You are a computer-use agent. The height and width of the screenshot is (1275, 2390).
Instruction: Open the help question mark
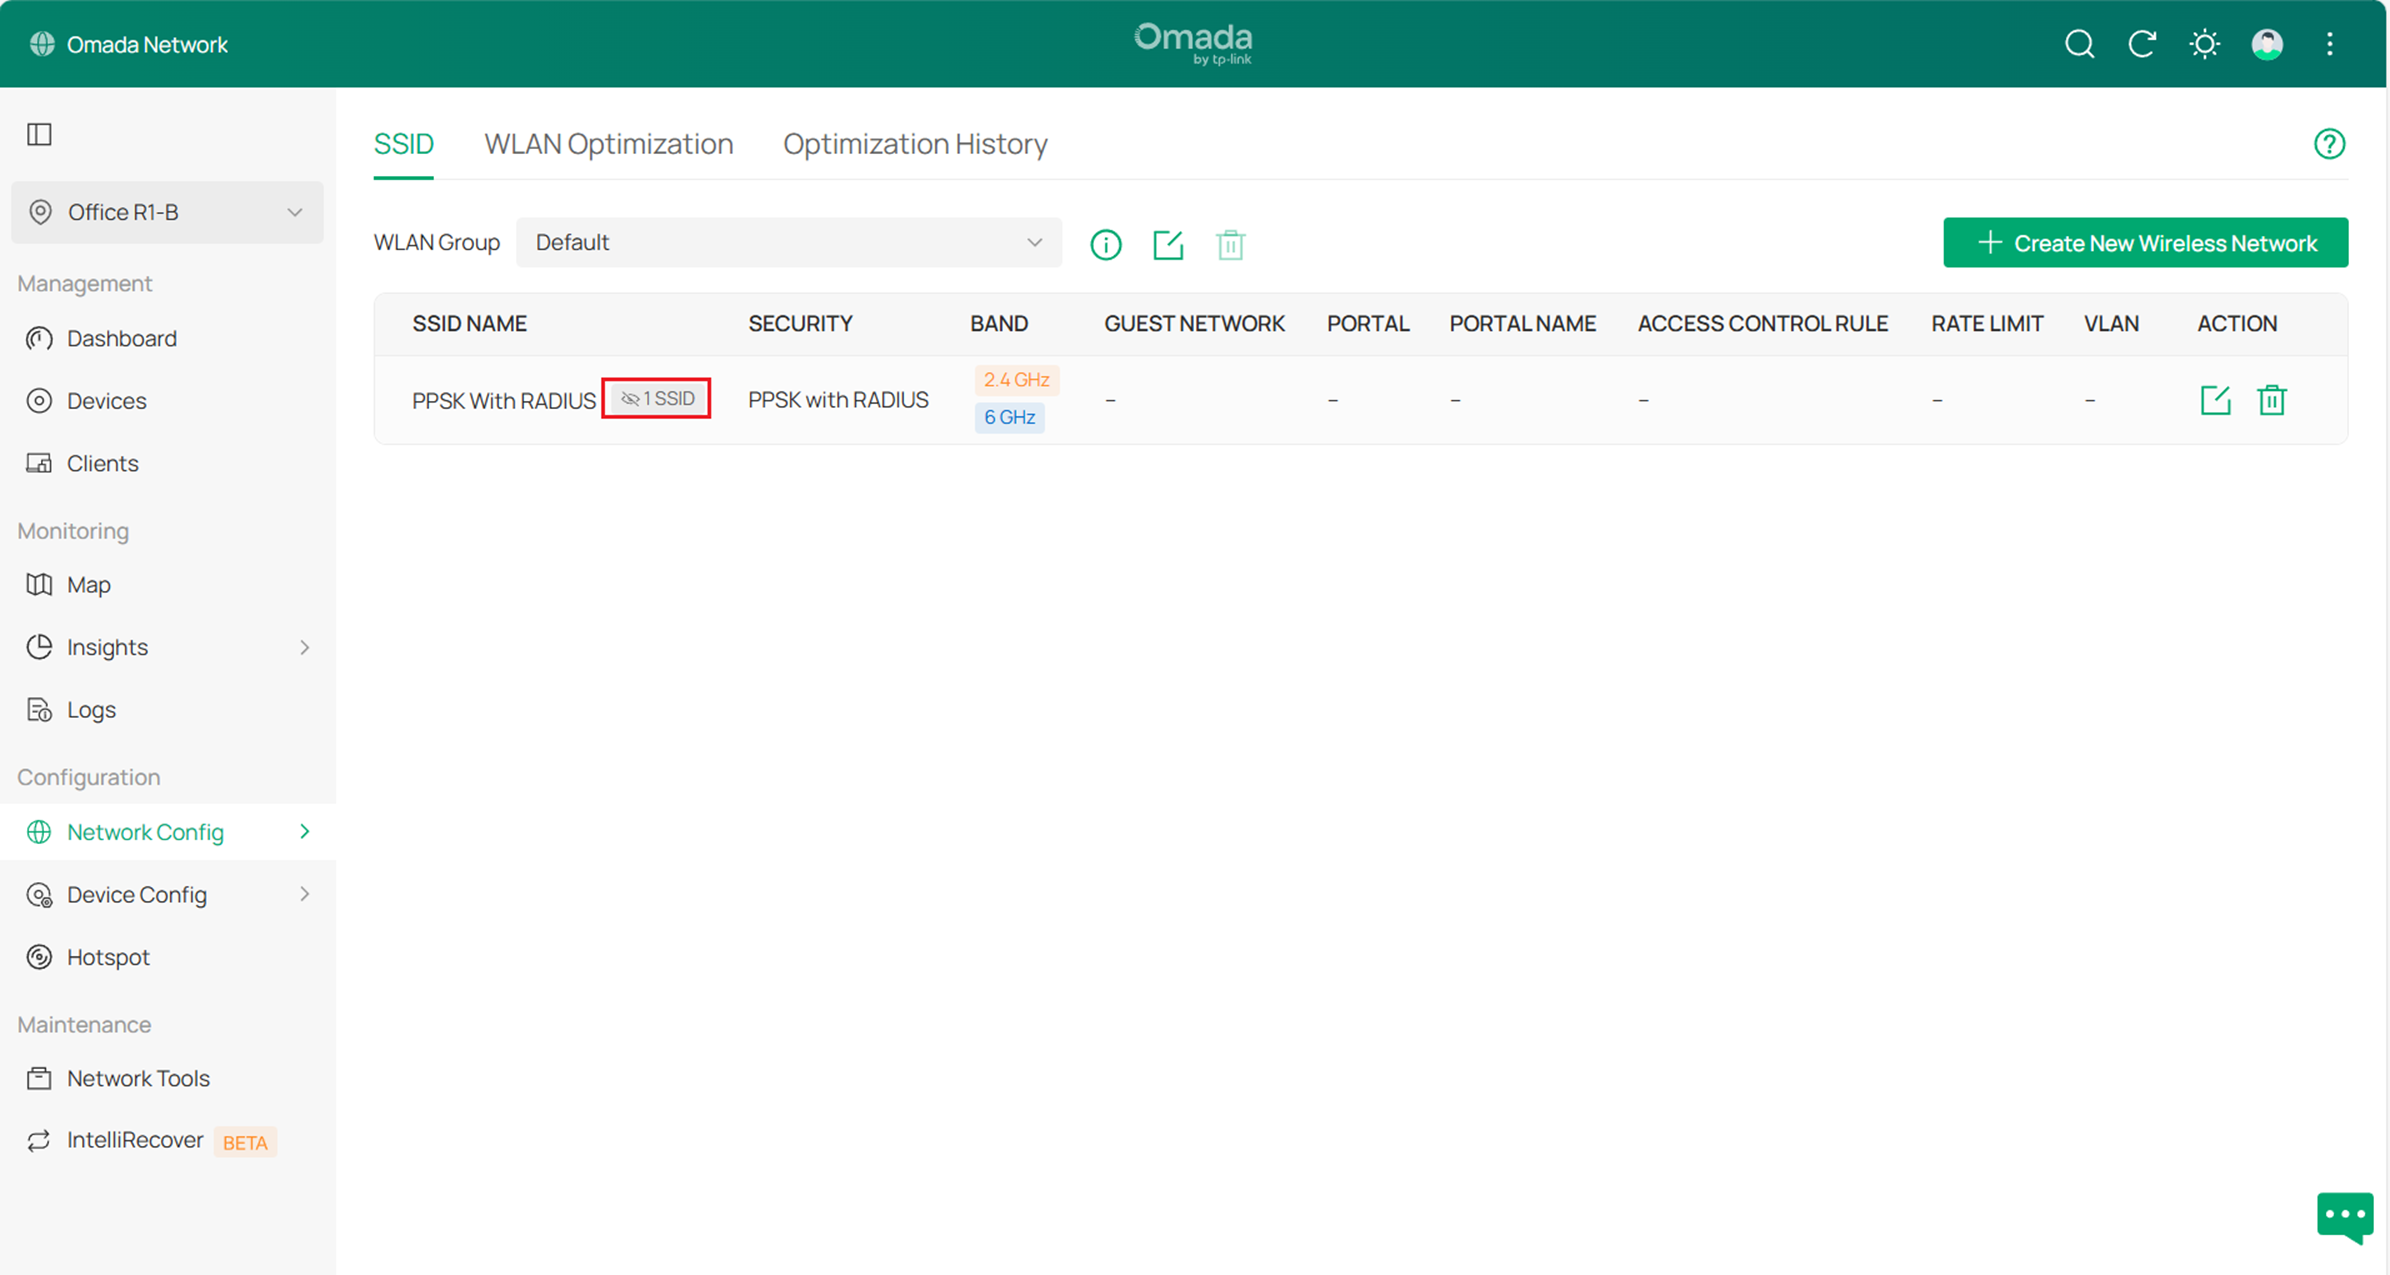tap(2330, 143)
